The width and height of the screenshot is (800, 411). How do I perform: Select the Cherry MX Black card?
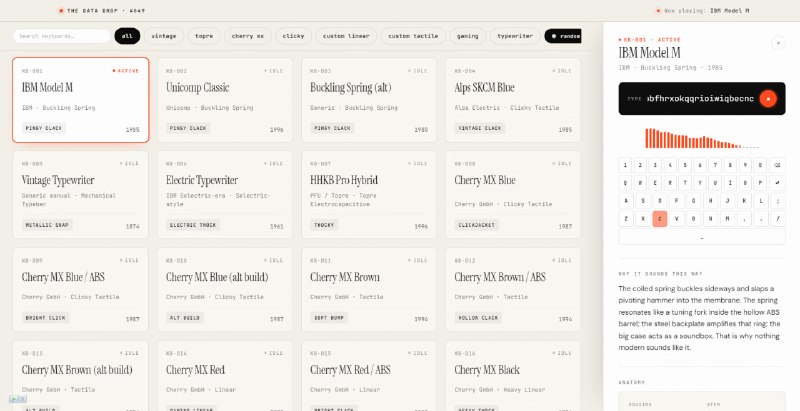click(513, 376)
